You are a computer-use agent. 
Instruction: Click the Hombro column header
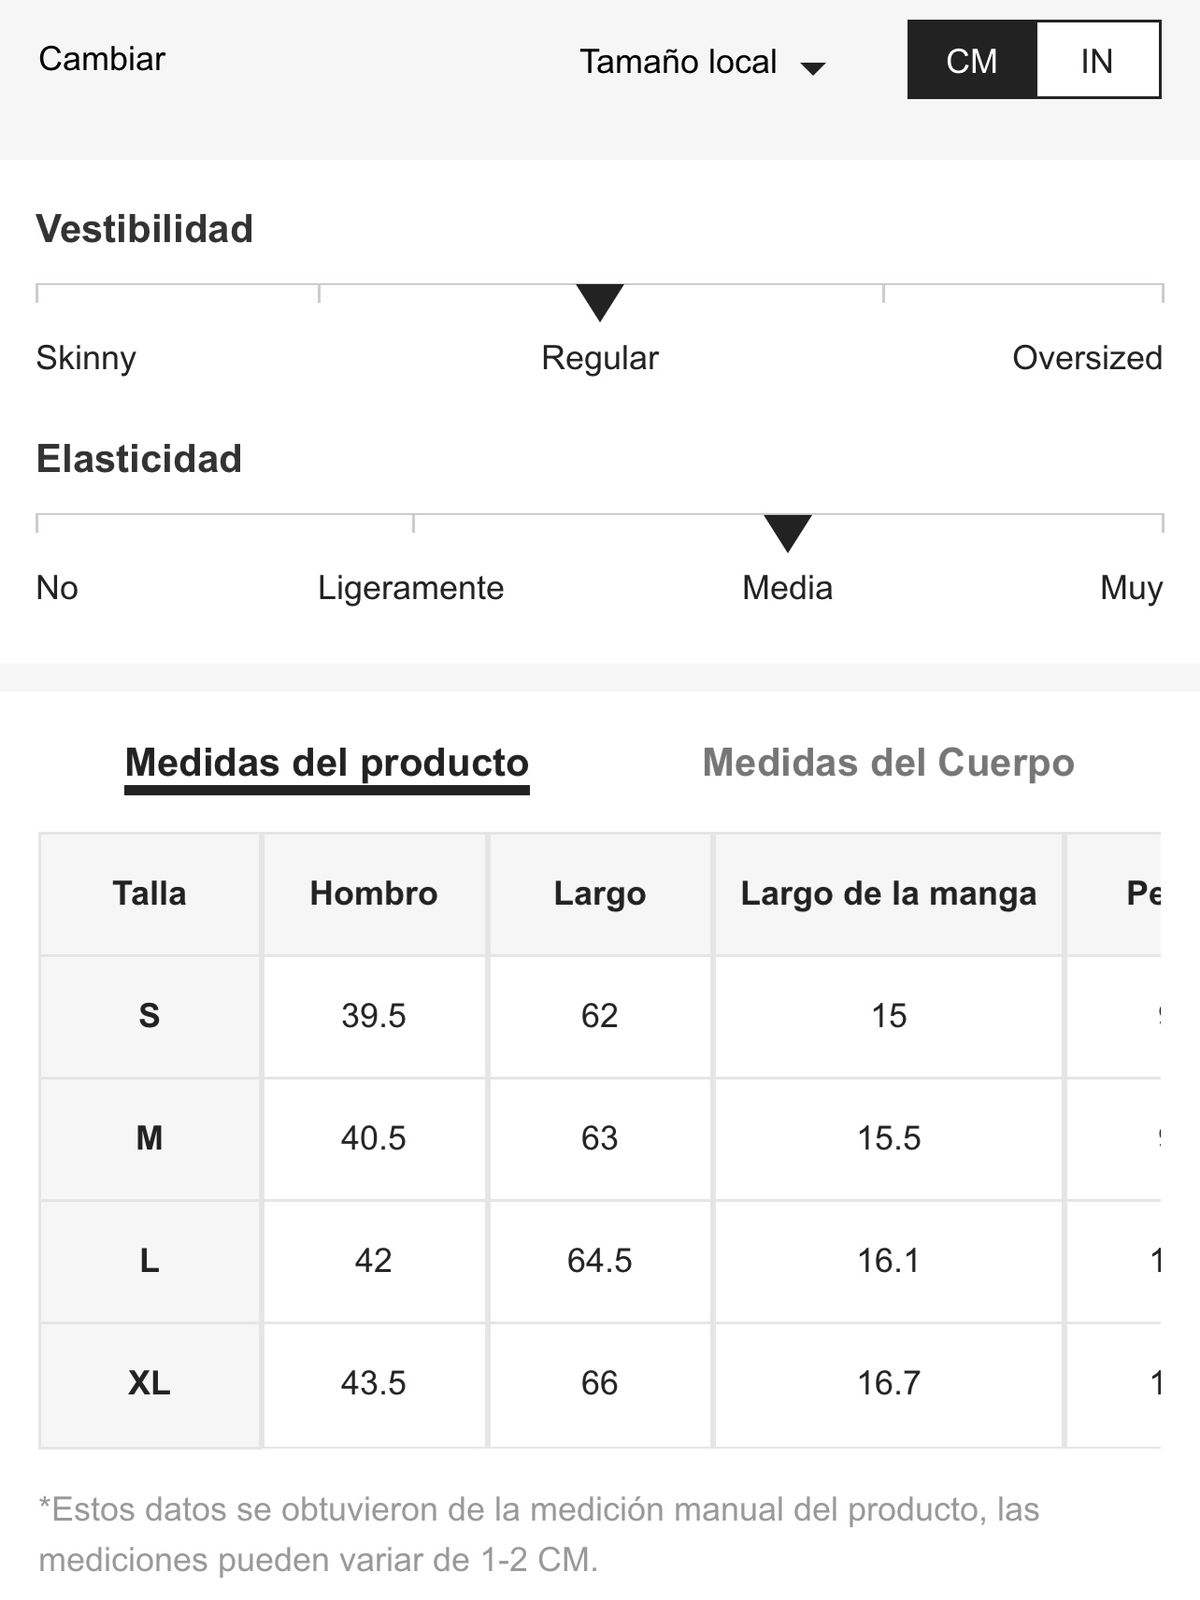[x=374, y=893]
